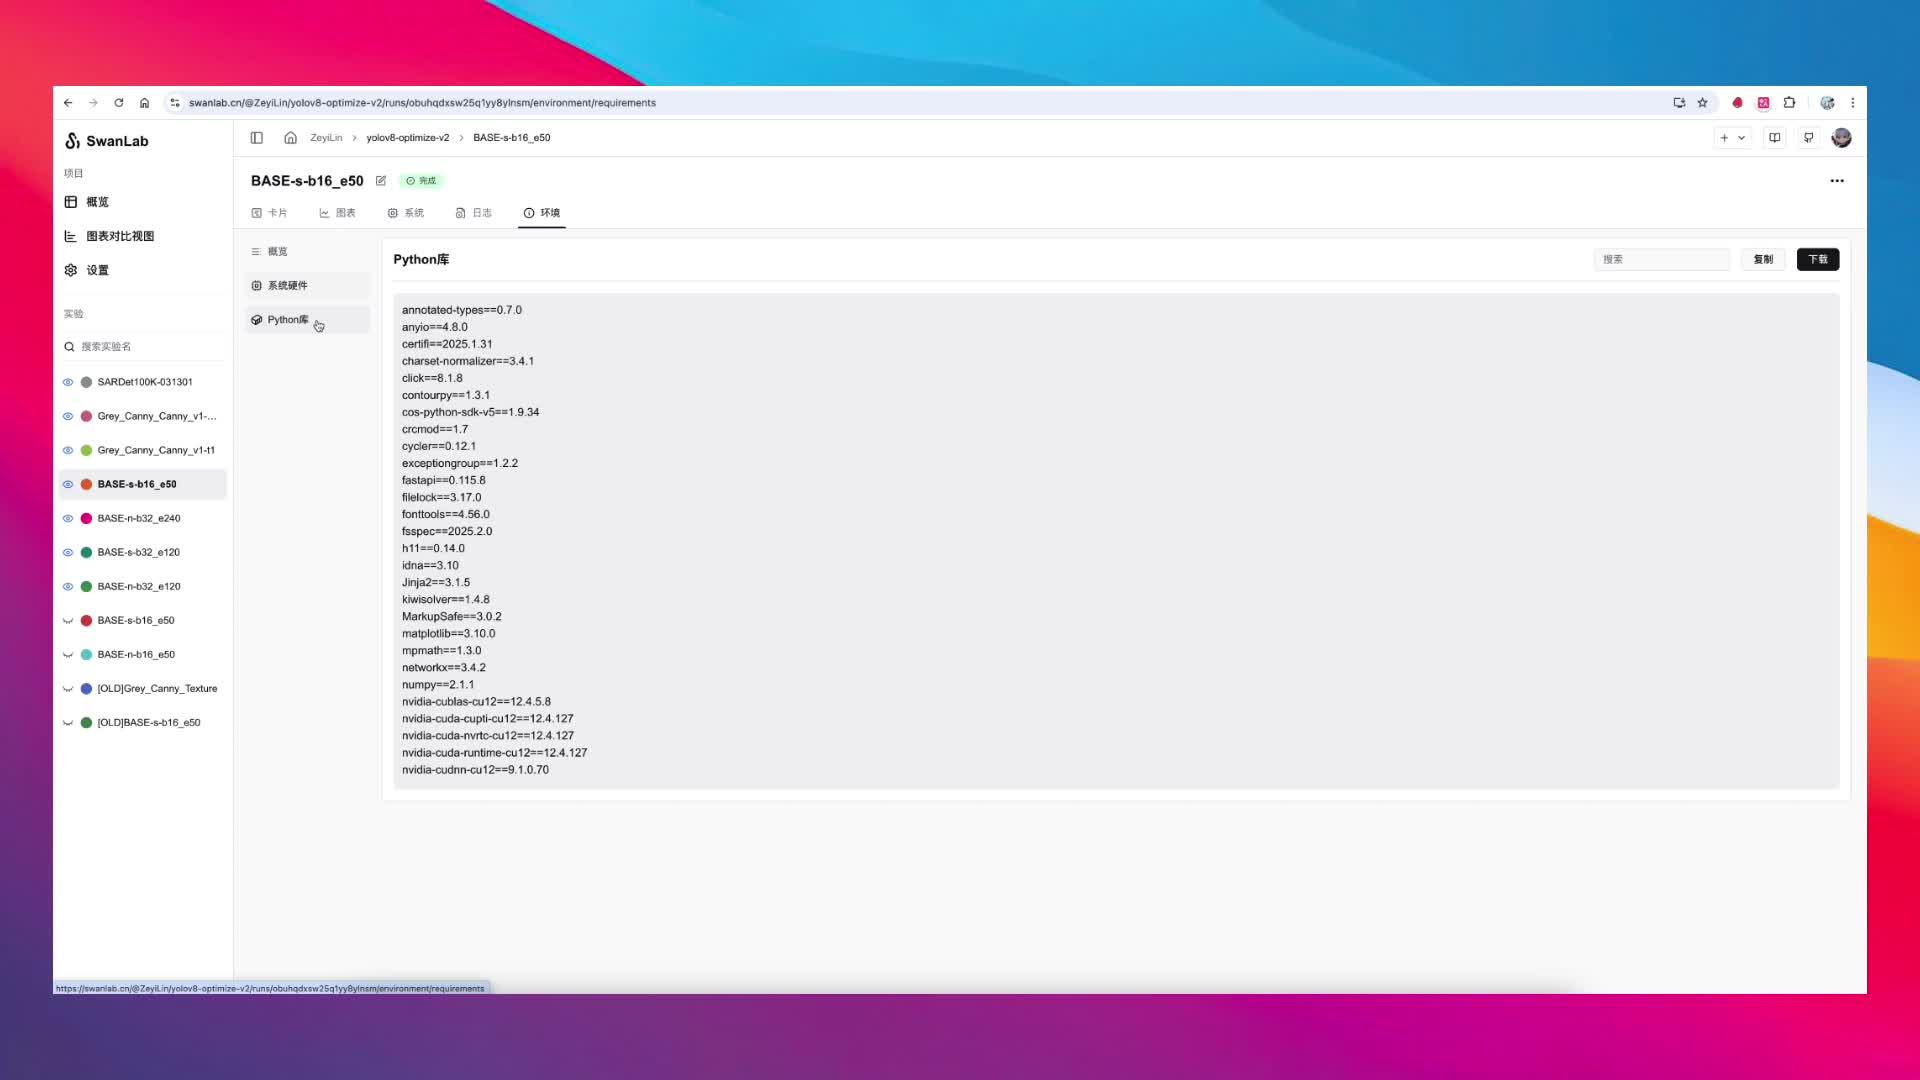Click the edit pencil beside BASE-s-b16_e50 title

[x=381, y=180]
